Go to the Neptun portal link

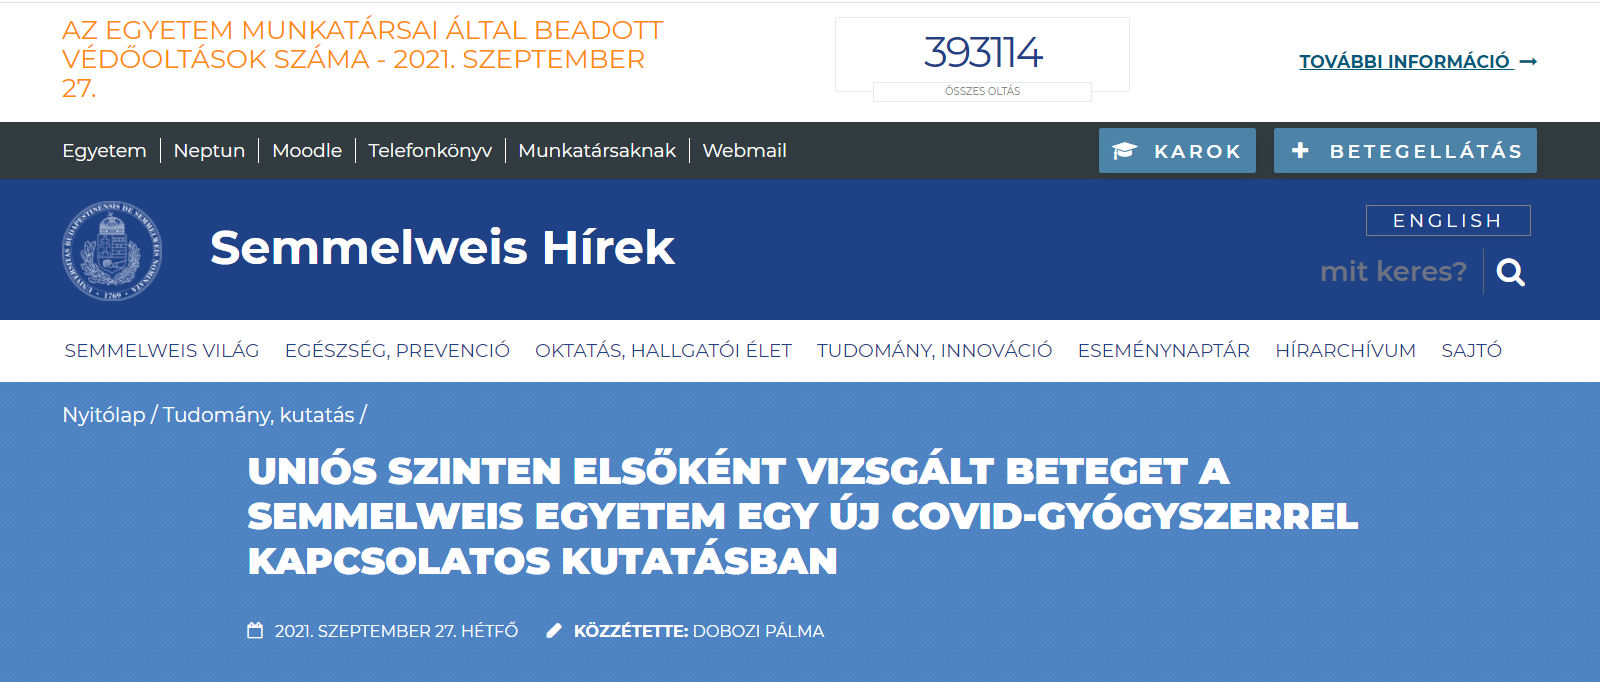click(x=209, y=151)
